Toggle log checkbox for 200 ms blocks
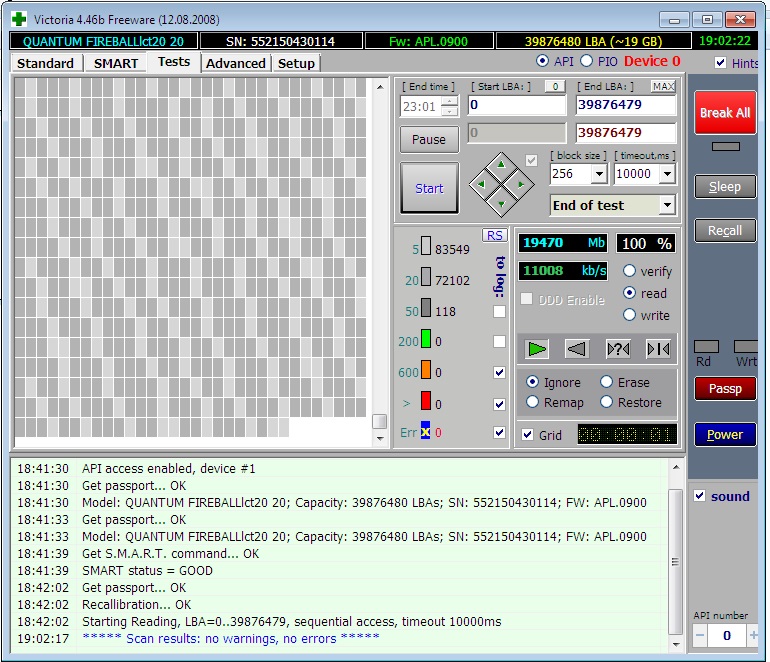 (499, 341)
